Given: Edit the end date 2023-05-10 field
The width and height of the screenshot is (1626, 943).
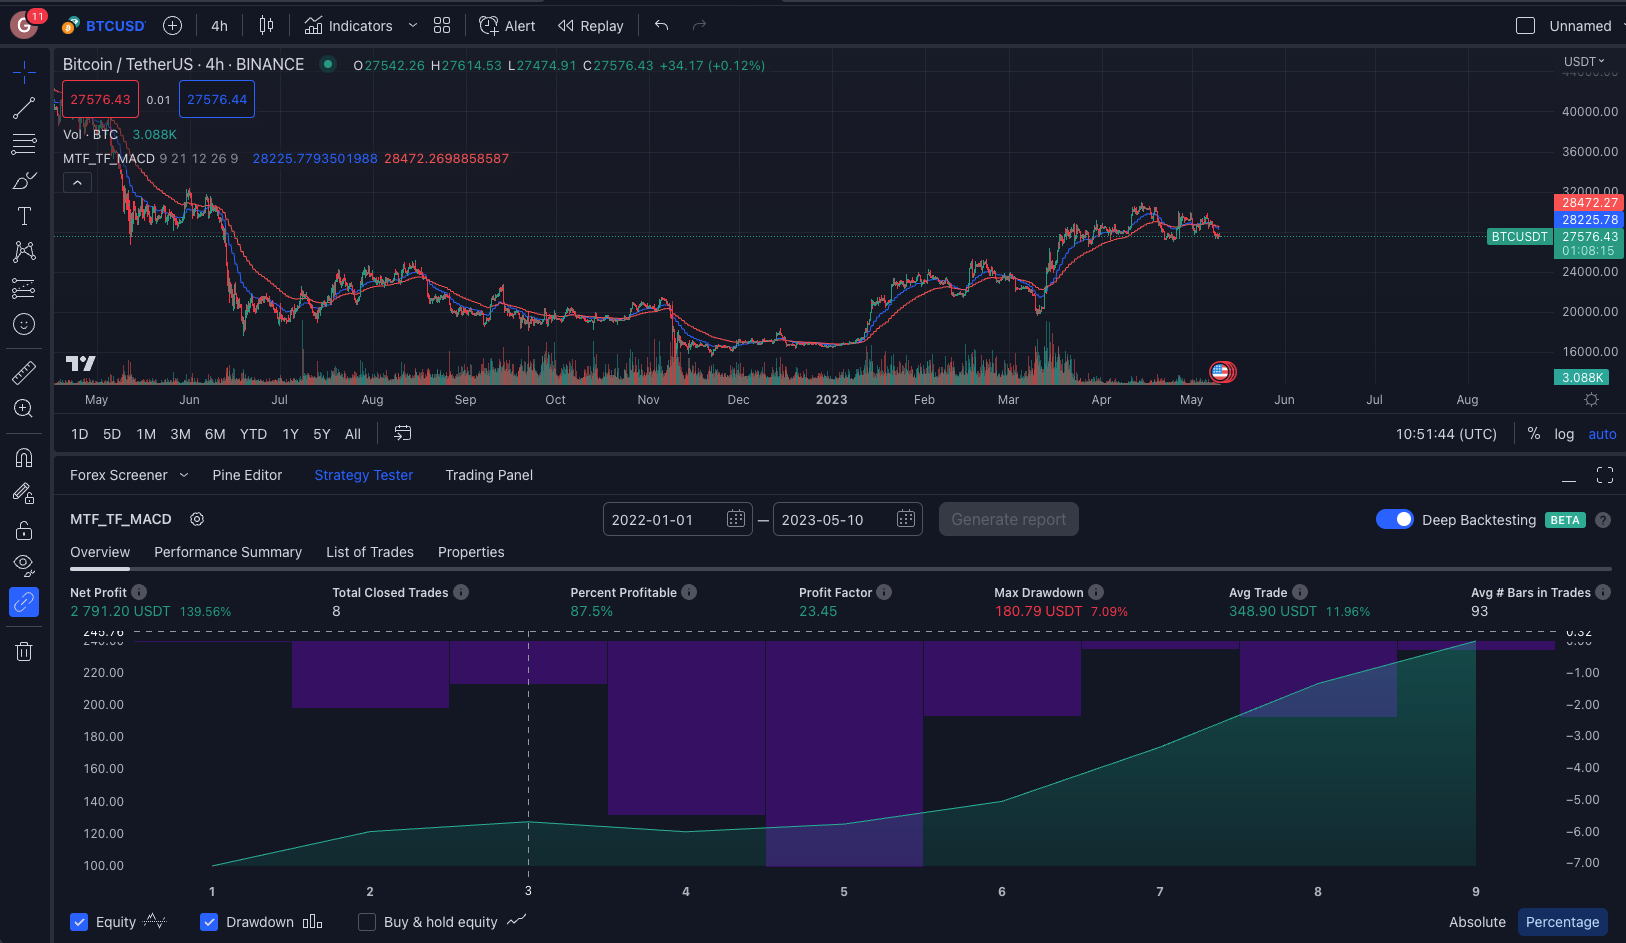Looking at the screenshot, I should click(x=848, y=519).
